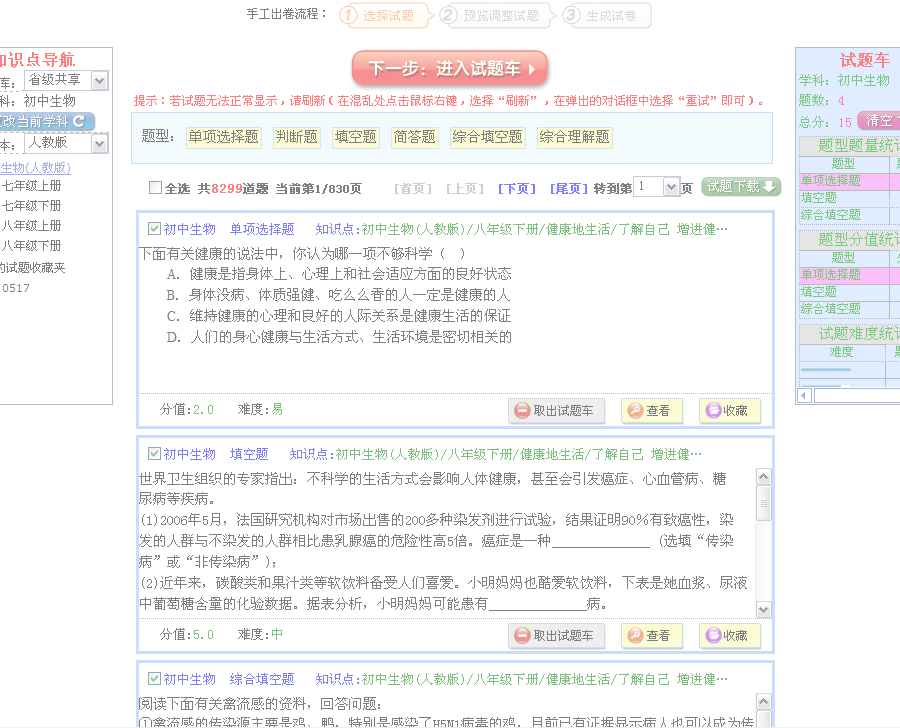Image resolution: width=900 pixels, height=728 pixels.
Task: Click 查看 on the 单项选择题 question
Action: (x=651, y=410)
